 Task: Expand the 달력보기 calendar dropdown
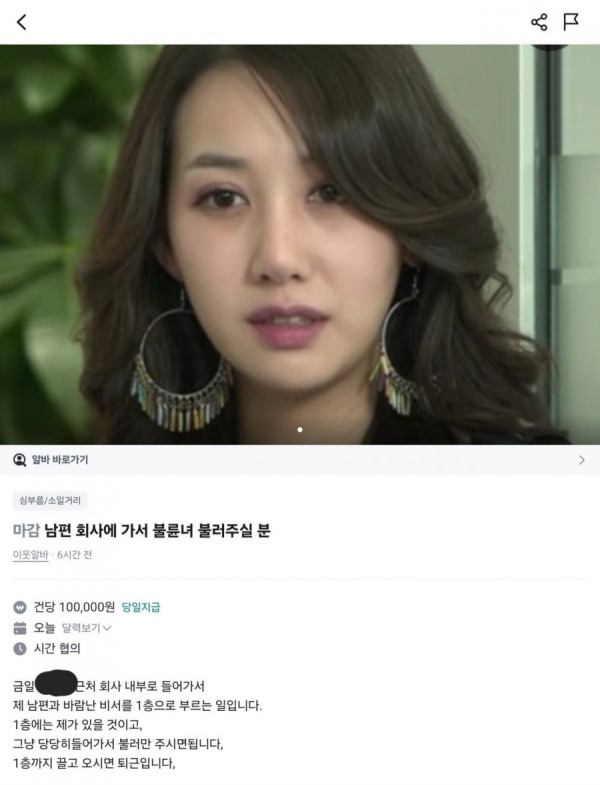(86, 628)
